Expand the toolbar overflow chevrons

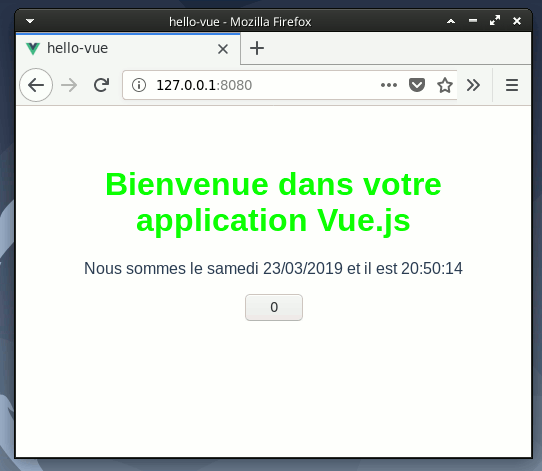(473, 85)
